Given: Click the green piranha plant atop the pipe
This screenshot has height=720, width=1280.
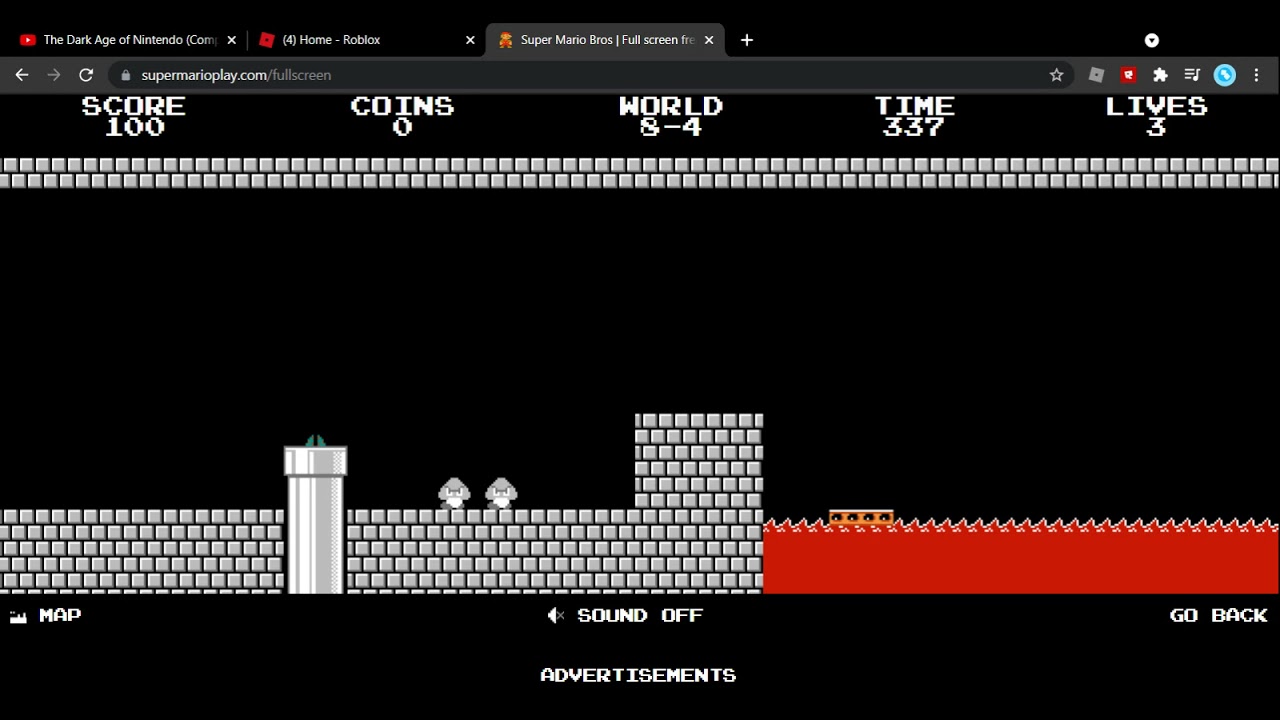Looking at the screenshot, I should click(315, 441).
